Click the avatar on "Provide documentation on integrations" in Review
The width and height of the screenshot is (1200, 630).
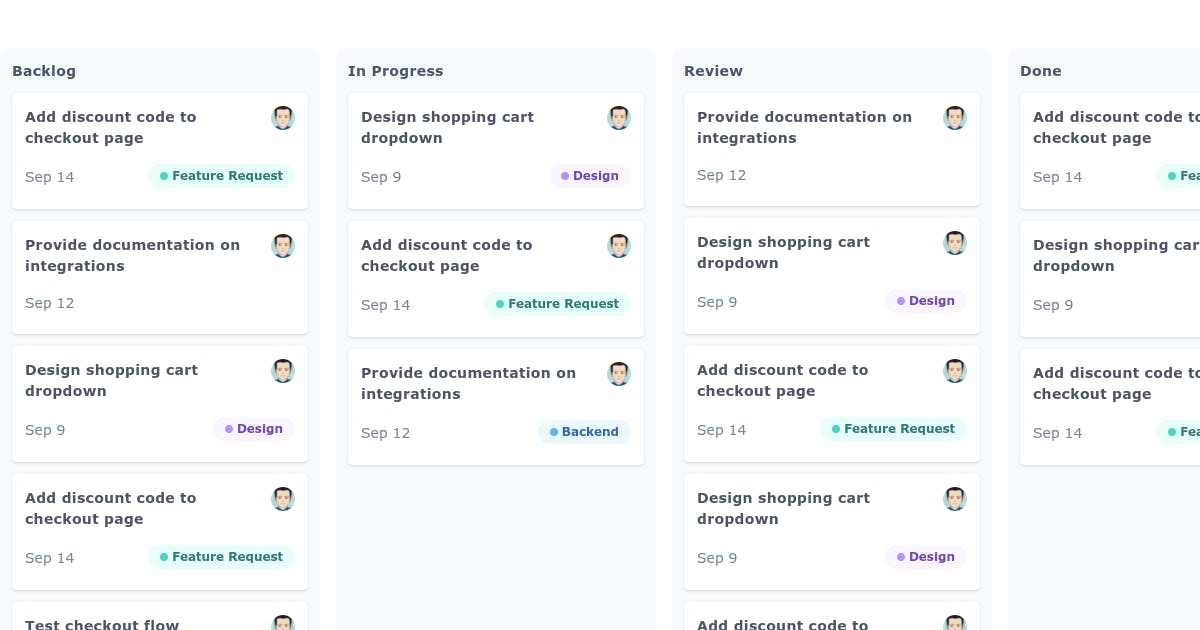click(x=955, y=117)
